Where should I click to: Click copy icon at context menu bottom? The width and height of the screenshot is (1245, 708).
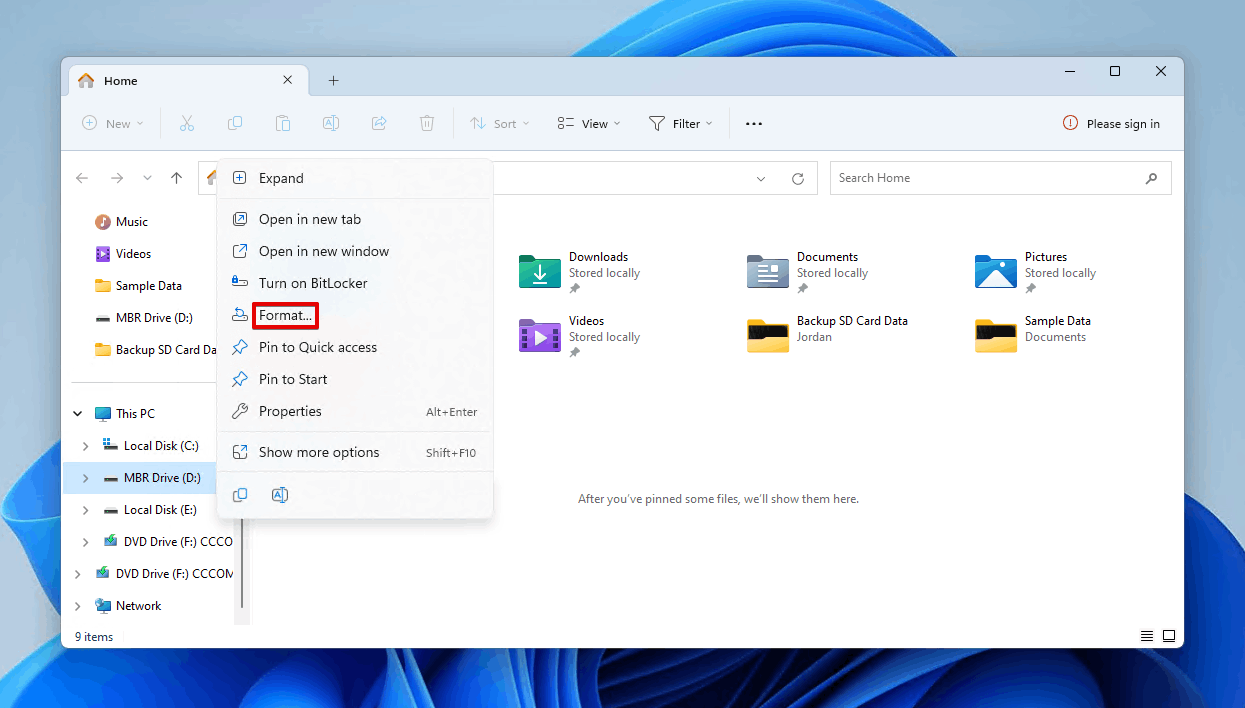point(240,495)
